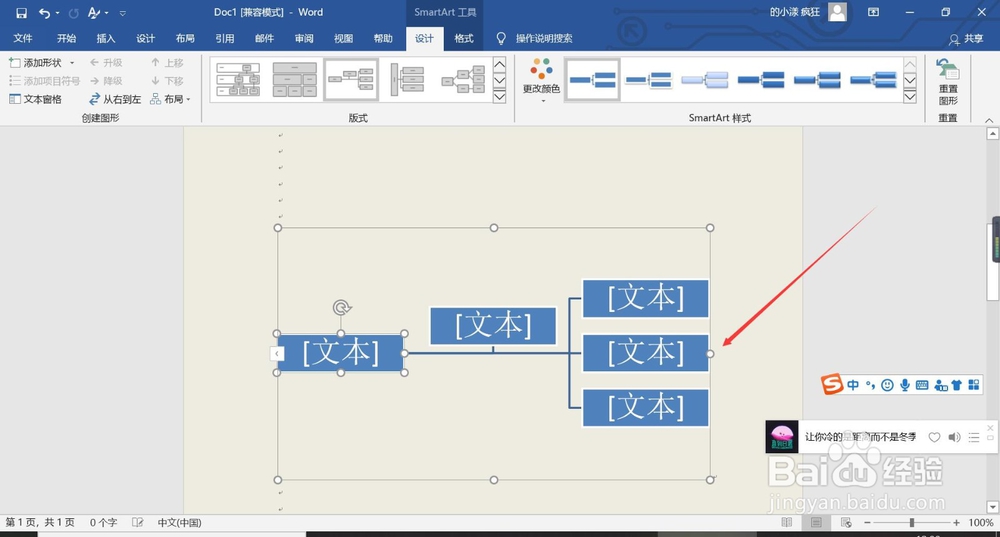Image resolution: width=1000 pixels, height=537 pixels.
Task: Select the second SmartArt style thumbnail
Action: tap(649, 80)
